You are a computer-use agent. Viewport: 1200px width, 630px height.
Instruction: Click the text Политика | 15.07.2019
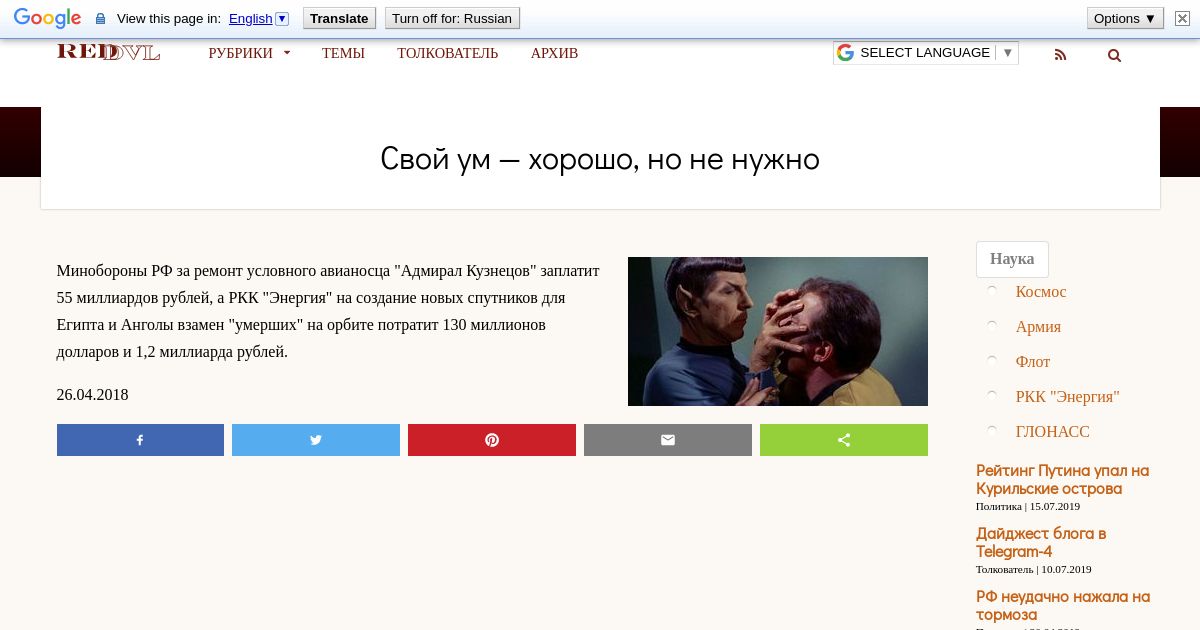click(x=1028, y=506)
